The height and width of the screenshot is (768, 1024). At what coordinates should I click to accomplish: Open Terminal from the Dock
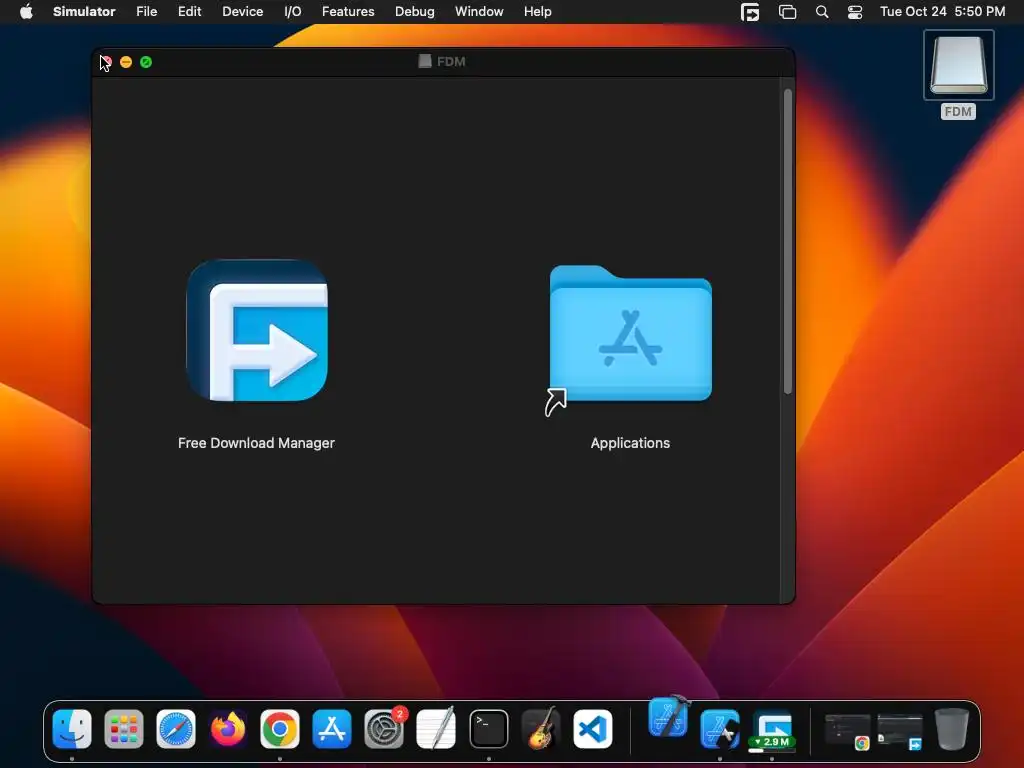pyautogui.click(x=488, y=729)
